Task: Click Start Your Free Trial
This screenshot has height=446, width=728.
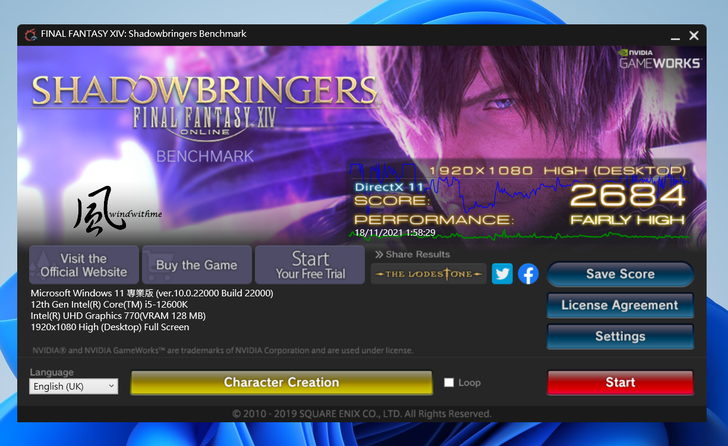Action: click(x=310, y=265)
